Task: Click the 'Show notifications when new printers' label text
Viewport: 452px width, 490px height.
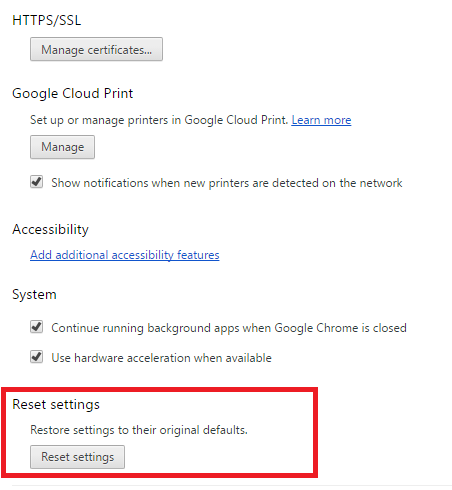Action: pos(227,183)
